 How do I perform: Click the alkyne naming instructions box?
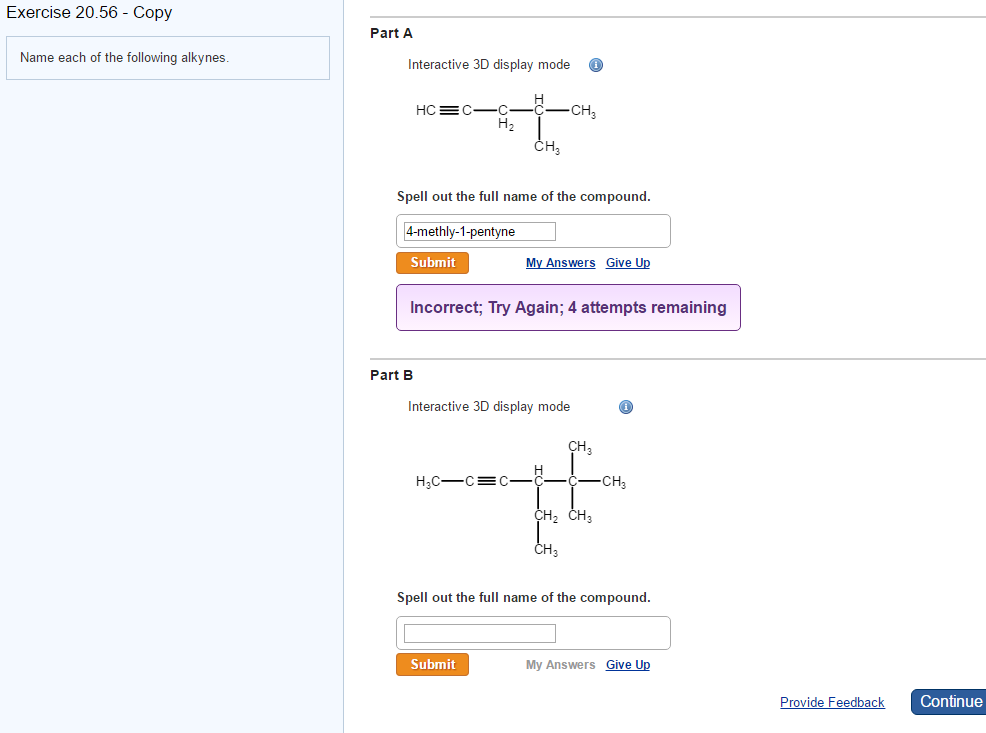click(x=167, y=57)
